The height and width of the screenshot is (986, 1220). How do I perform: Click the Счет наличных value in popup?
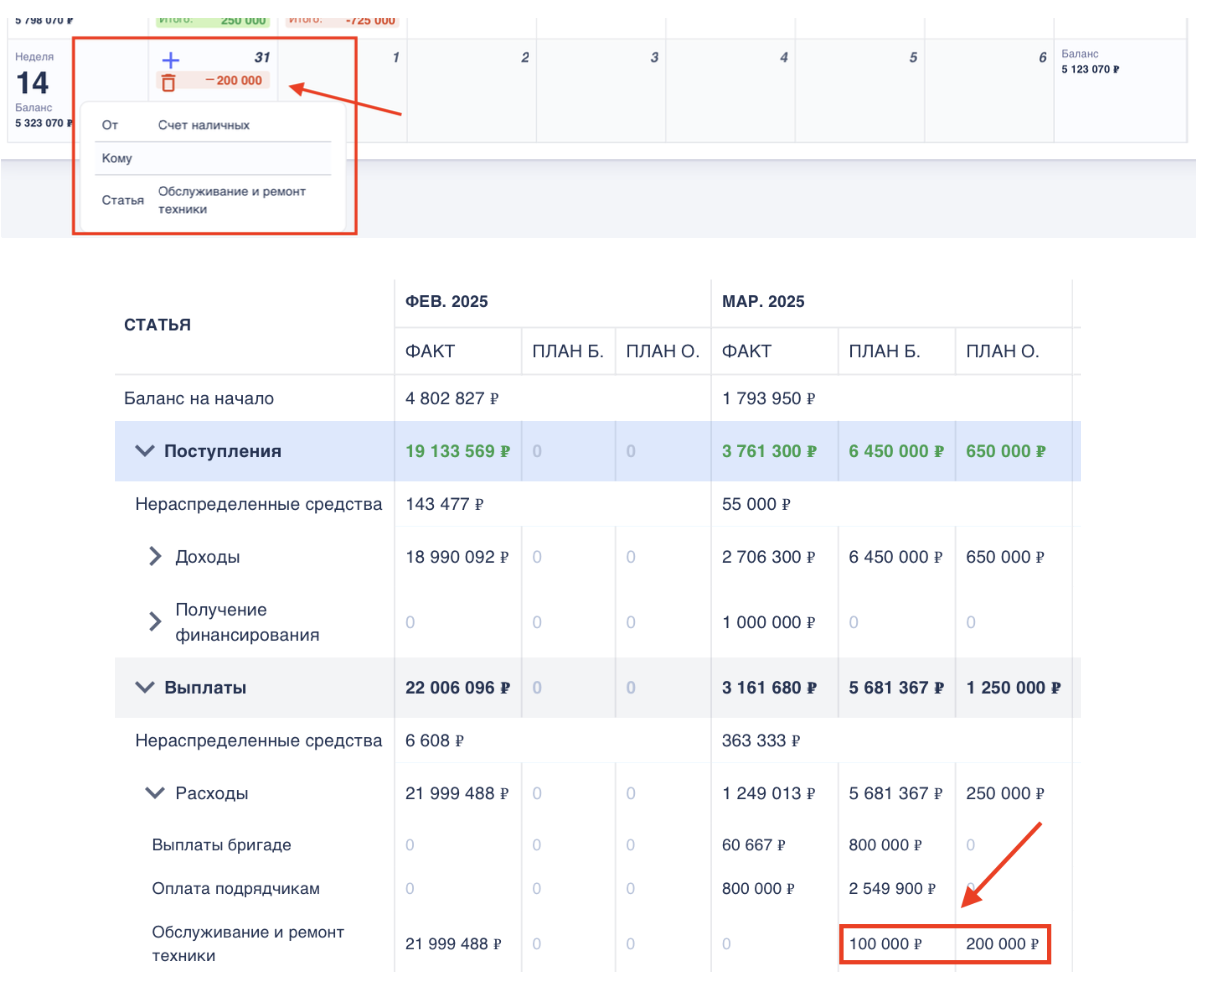pyautogui.click(x=204, y=125)
